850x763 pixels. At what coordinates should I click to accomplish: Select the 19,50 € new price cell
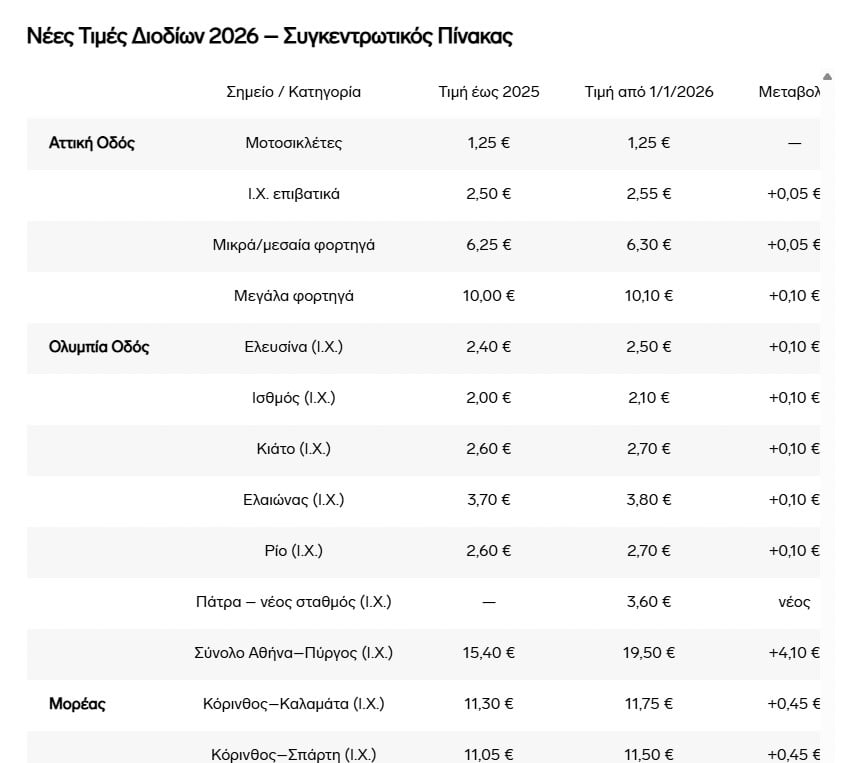649,653
